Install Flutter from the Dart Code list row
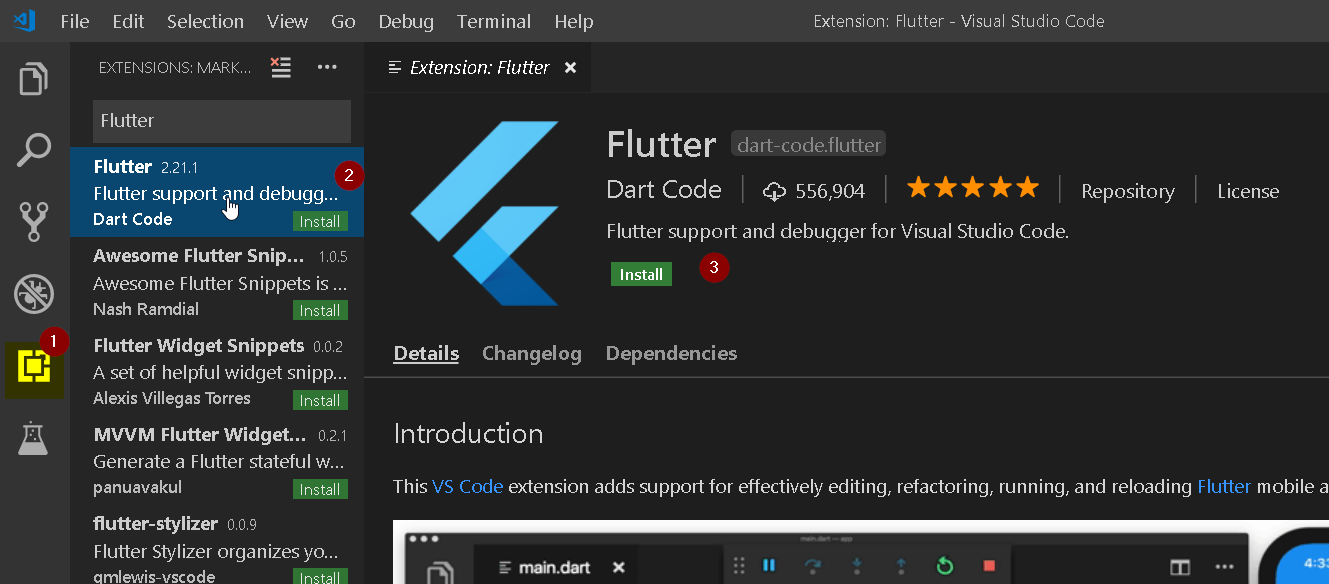The height and width of the screenshot is (584, 1329). (320, 221)
